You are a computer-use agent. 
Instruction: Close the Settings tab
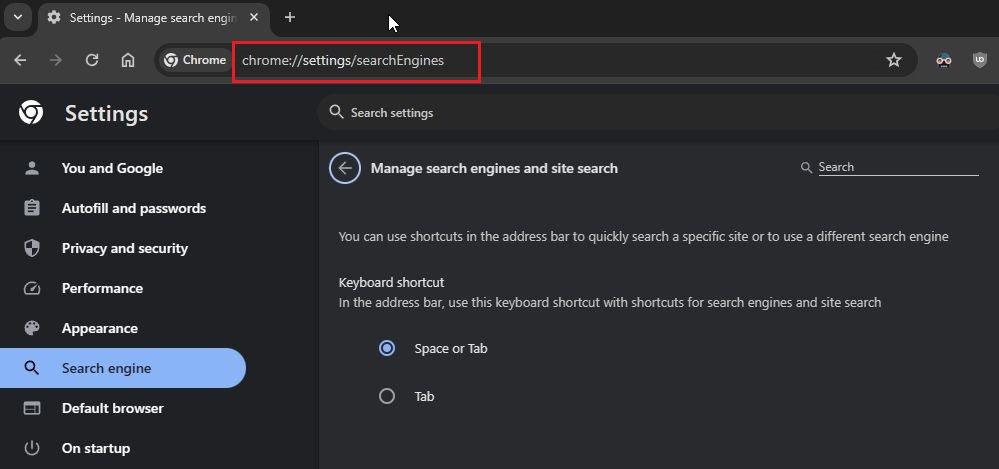[254, 18]
